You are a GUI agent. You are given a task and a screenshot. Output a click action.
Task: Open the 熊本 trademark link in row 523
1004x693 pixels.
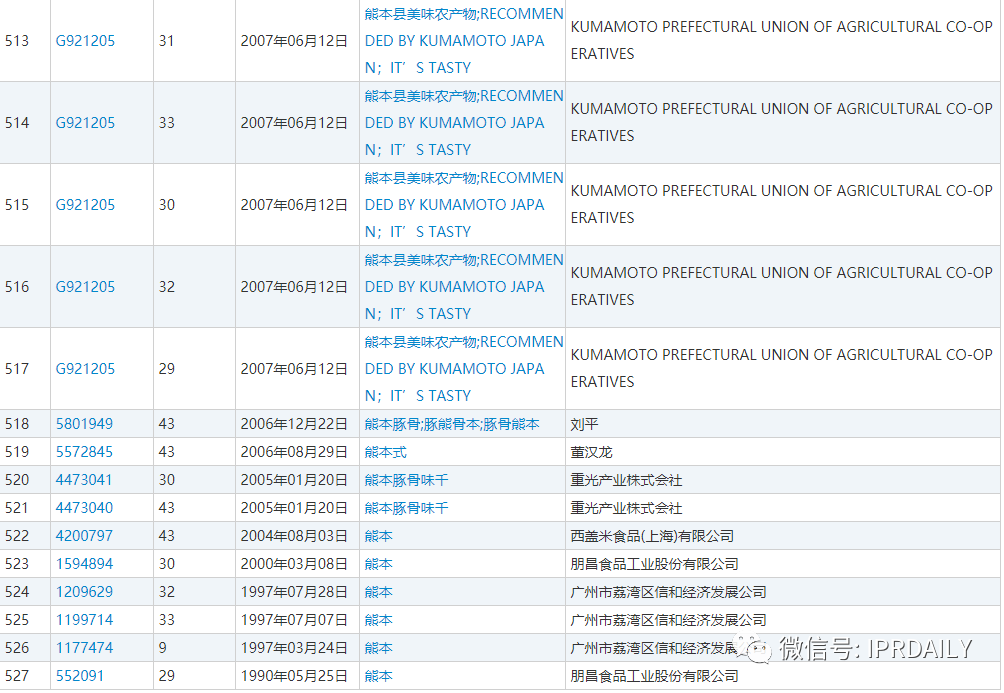[378, 564]
